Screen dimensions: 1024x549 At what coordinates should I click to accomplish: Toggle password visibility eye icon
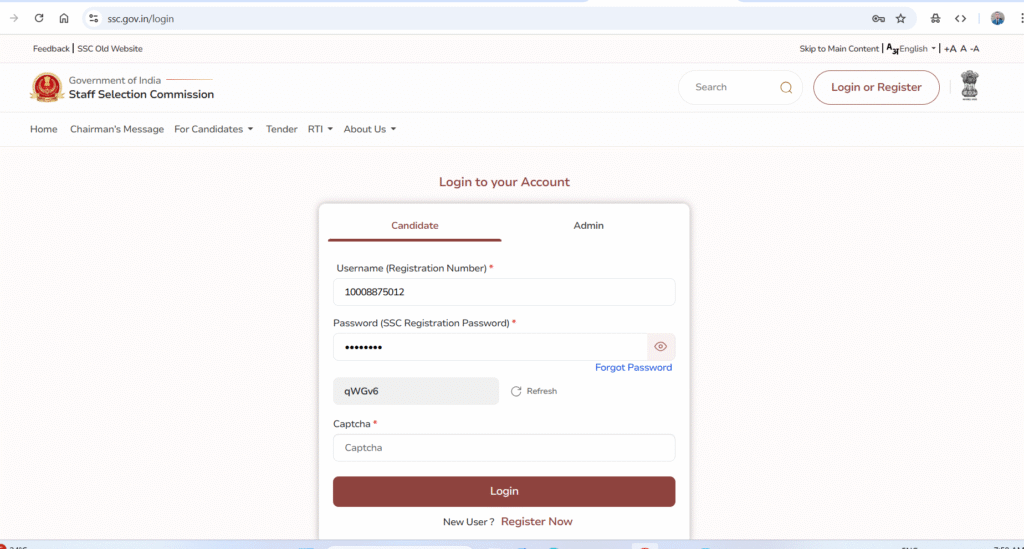(660, 347)
